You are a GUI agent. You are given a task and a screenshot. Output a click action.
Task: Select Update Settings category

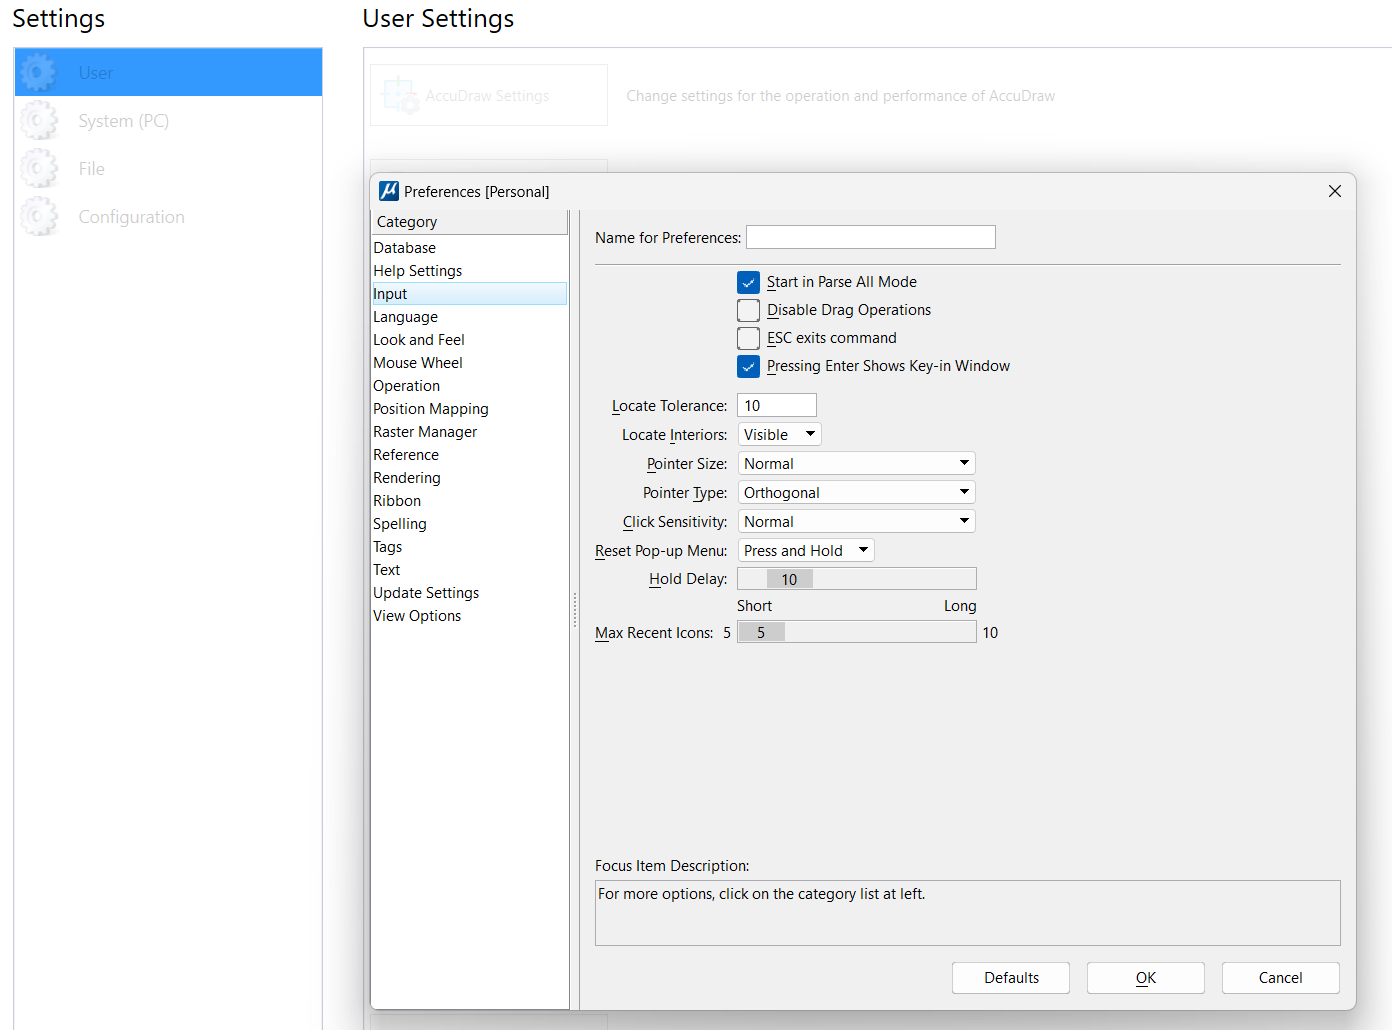point(469,593)
